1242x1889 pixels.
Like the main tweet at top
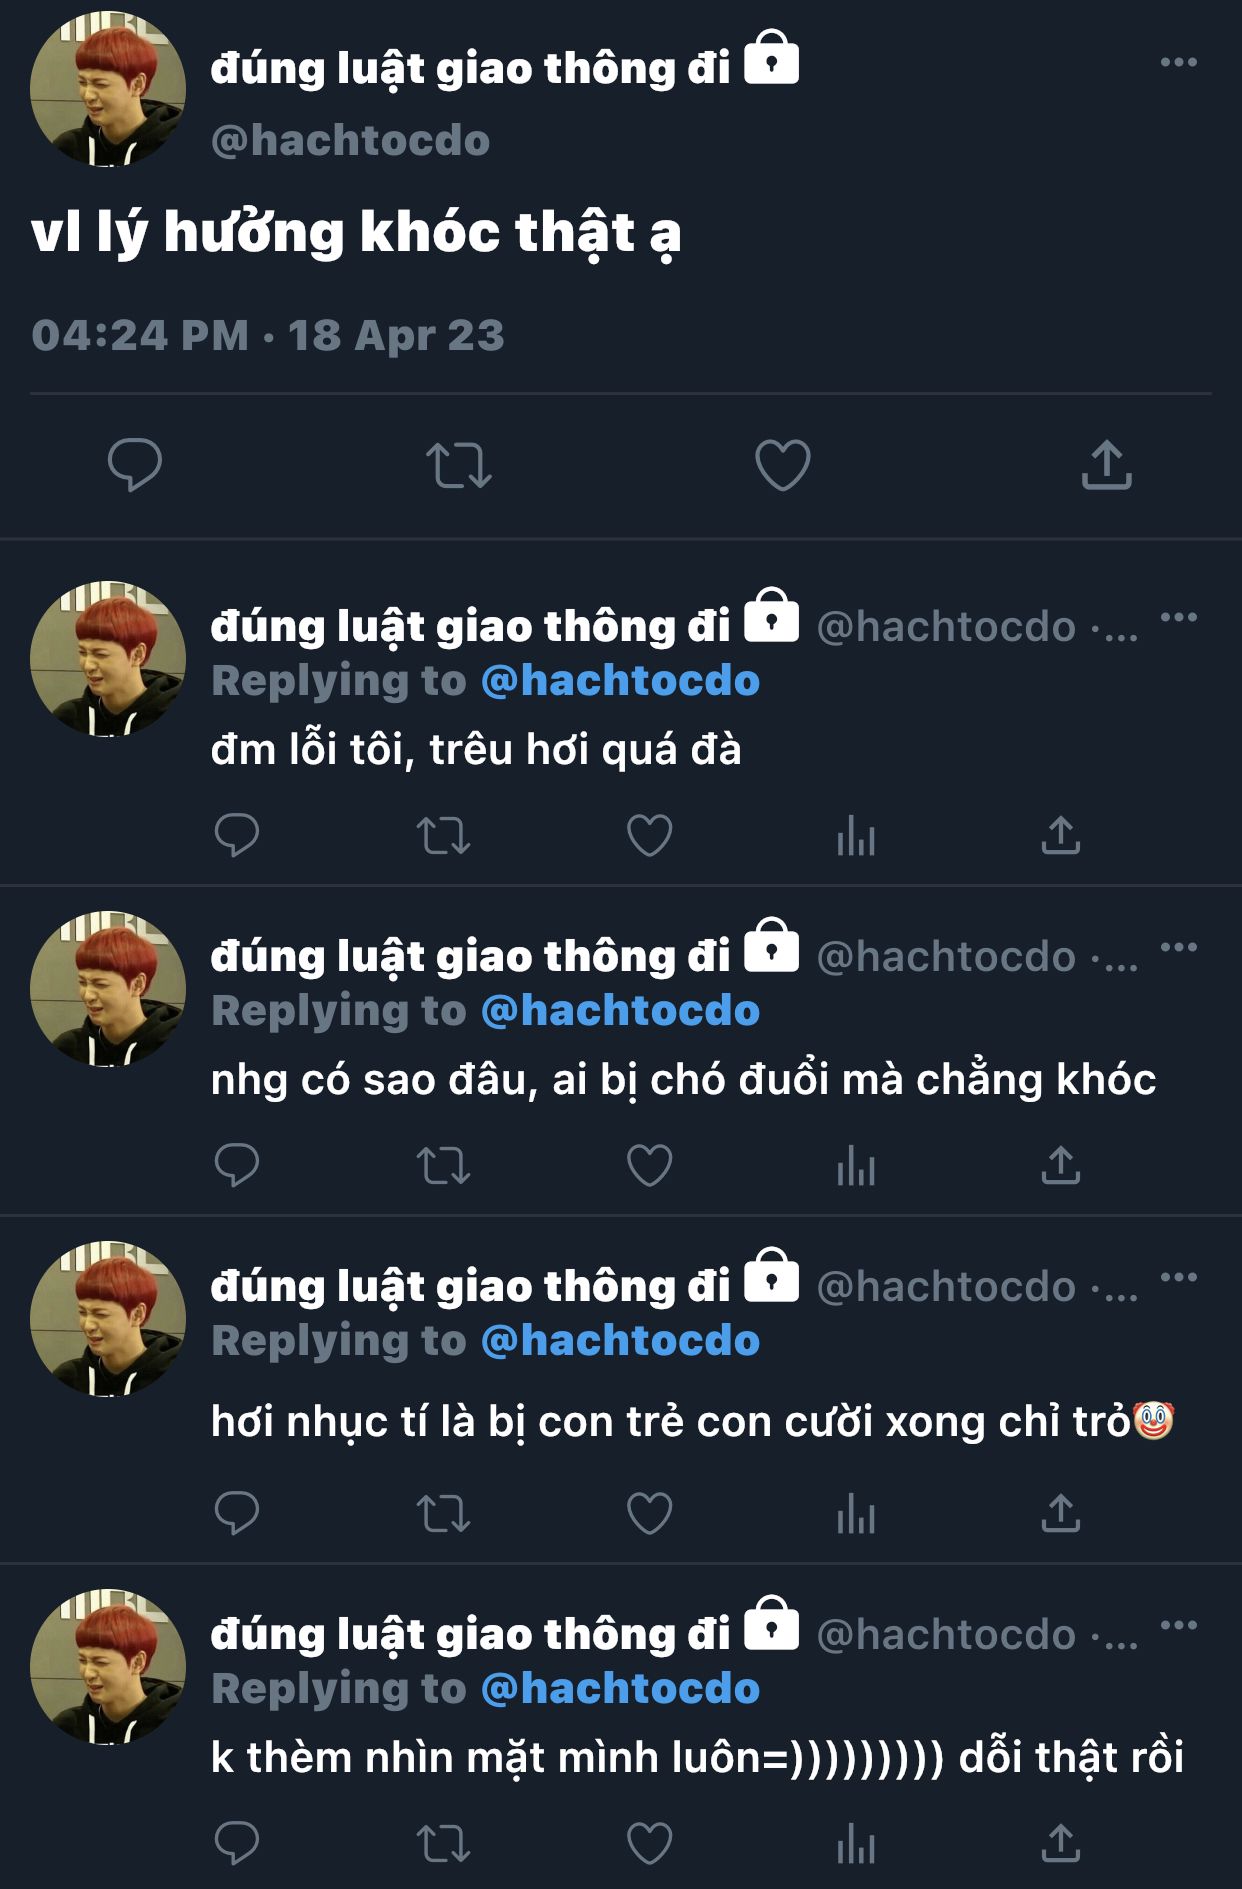click(782, 465)
